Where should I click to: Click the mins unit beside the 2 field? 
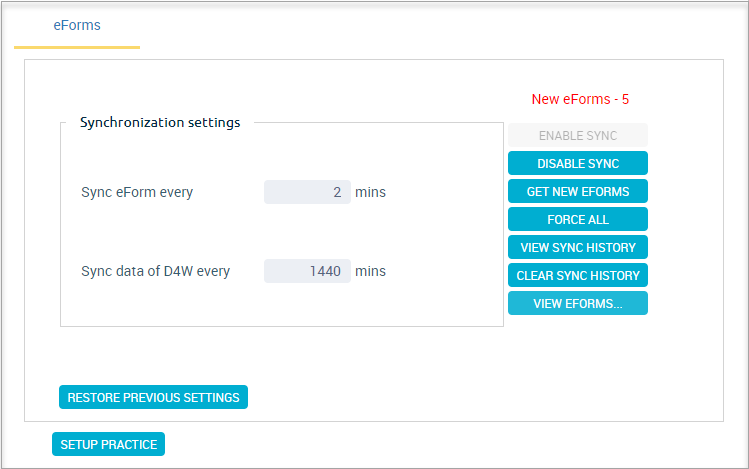coord(370,192)
